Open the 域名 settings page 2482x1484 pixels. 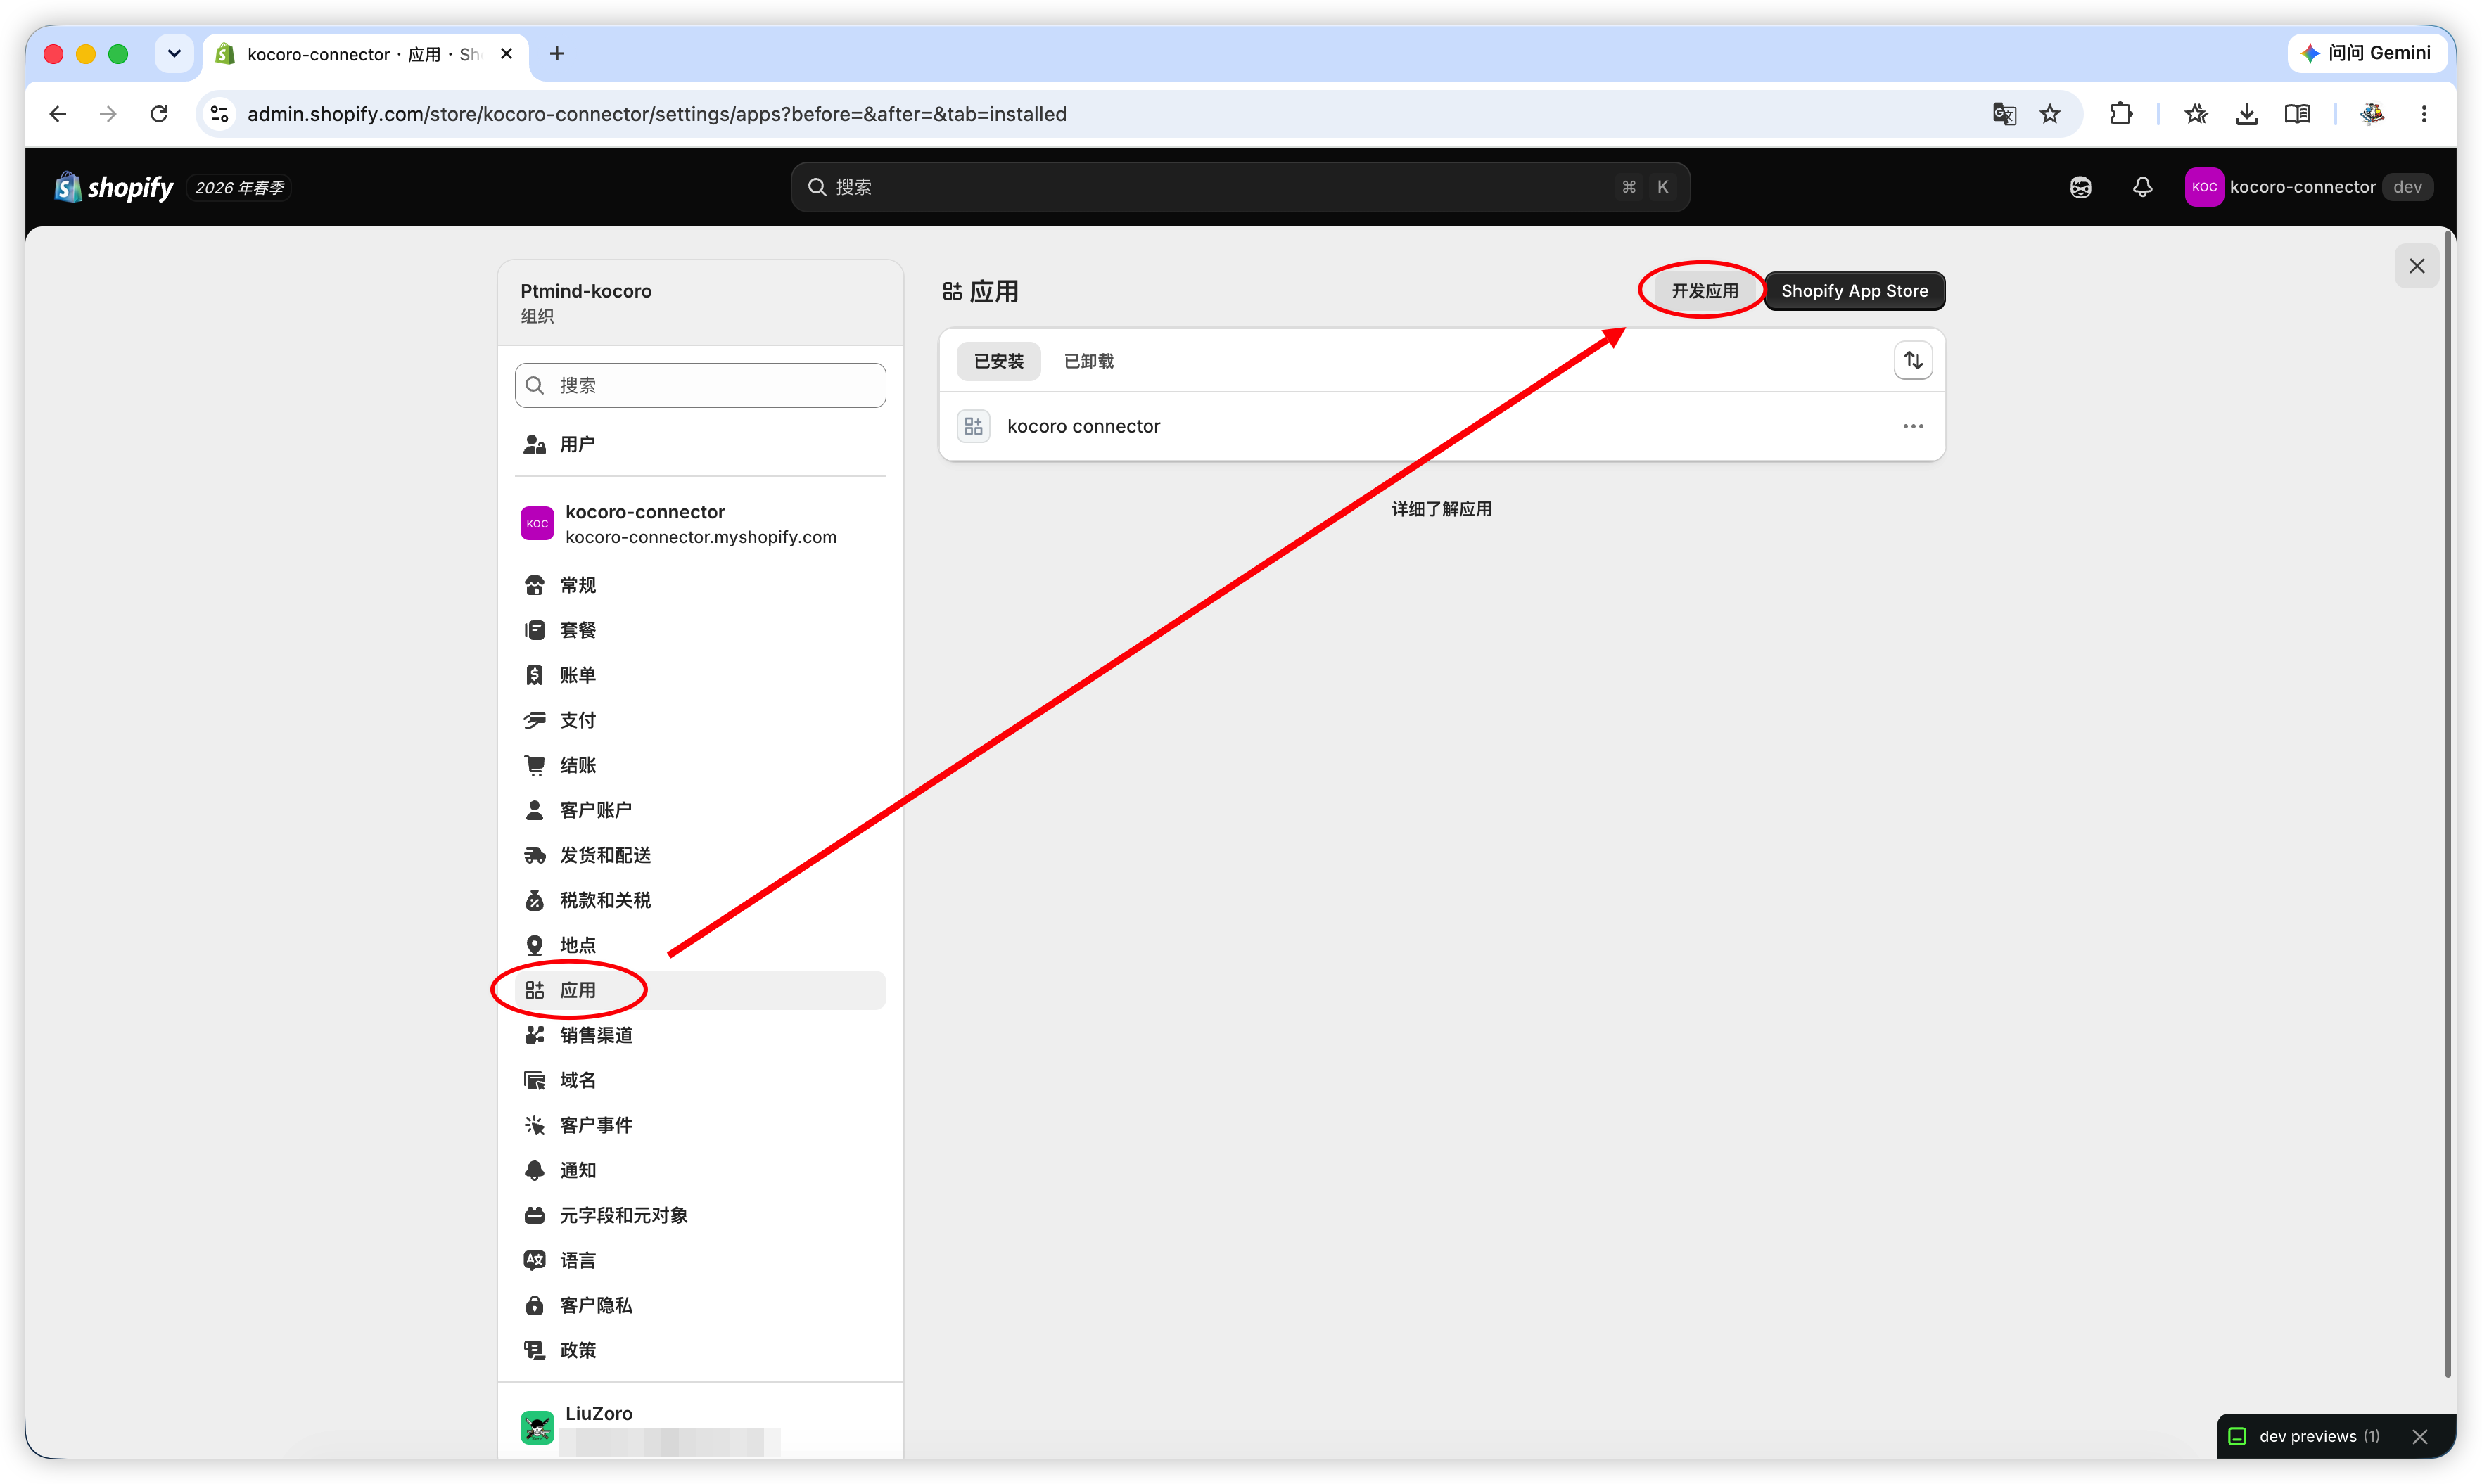[x=700, y=1080]
